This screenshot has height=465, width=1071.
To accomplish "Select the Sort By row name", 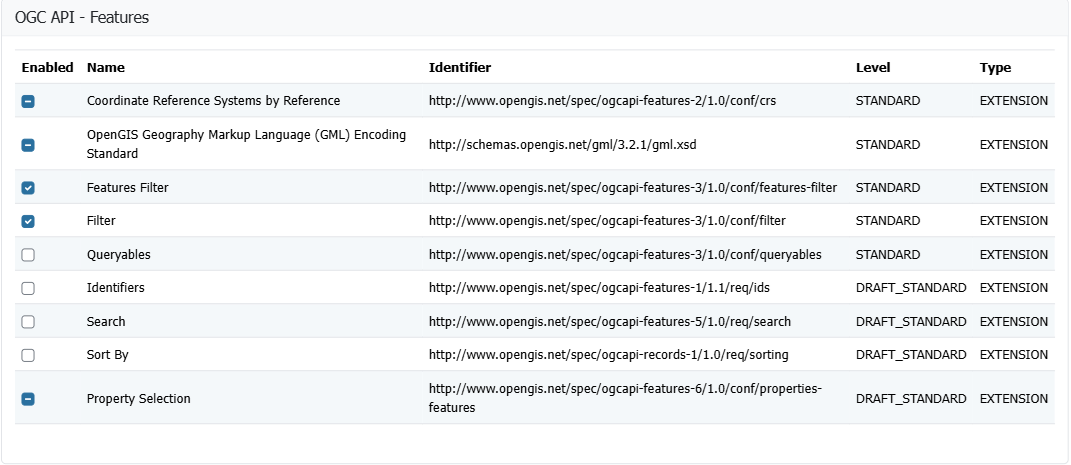I will click(x=107, y=355).
